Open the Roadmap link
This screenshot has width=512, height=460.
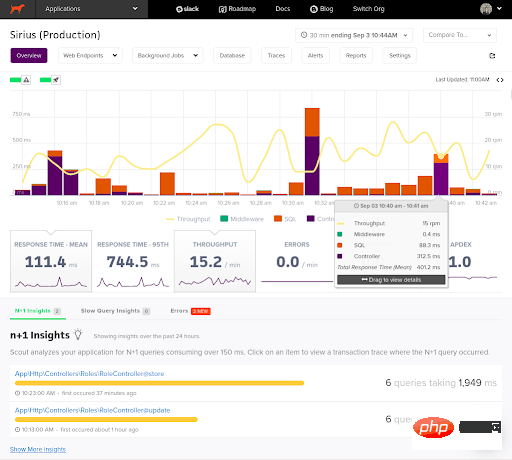(237, 9)
